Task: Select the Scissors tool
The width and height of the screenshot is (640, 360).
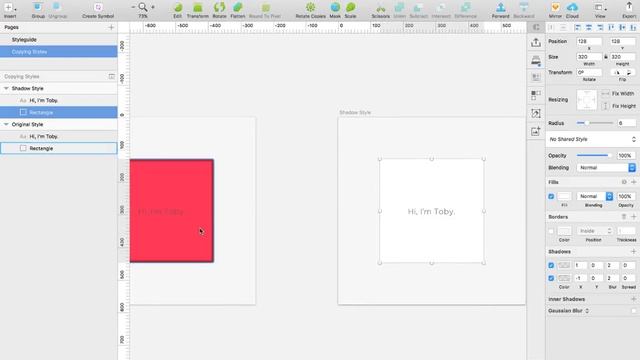Action: [380, 10]
